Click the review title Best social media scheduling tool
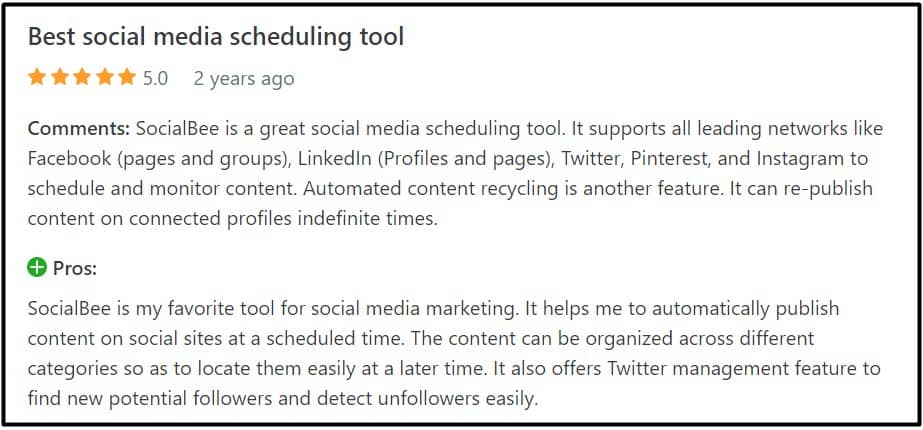Screen dimensions: 923x430 pos(216,37)
